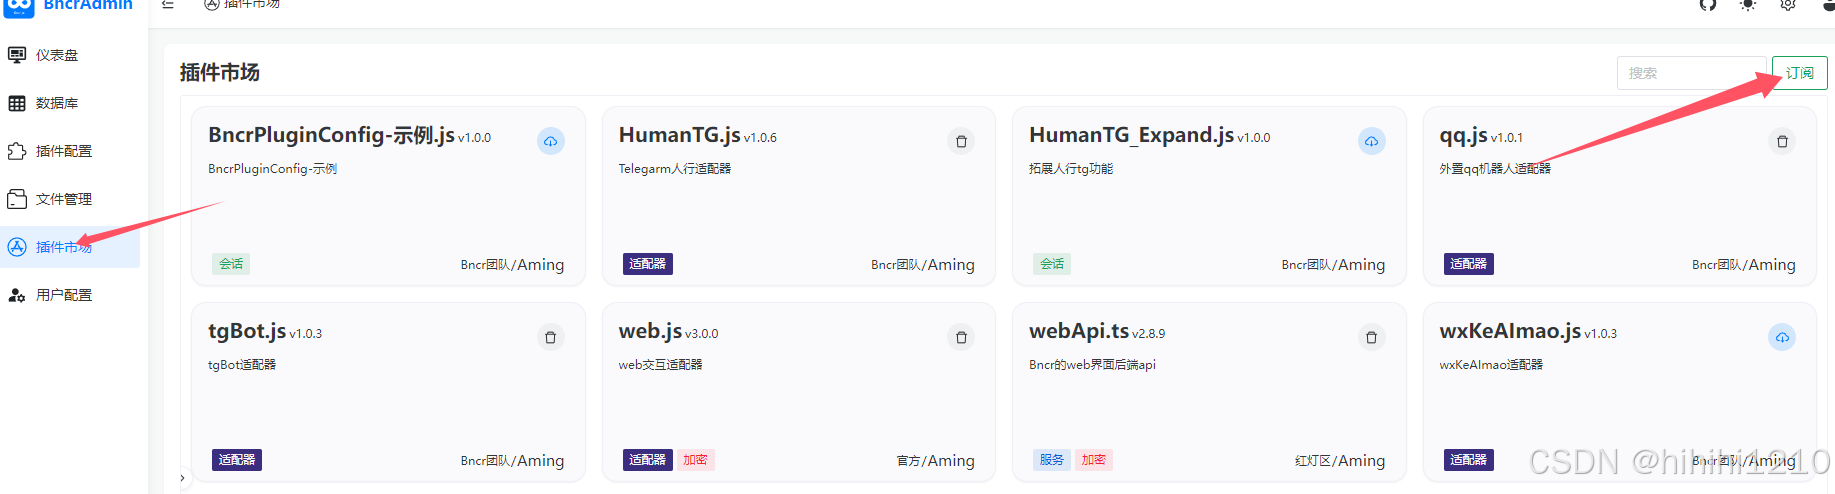Click 加密 tag on web.js card
Image resolution: width=1835 pixels, height=494 pixels.
[695, 460]
